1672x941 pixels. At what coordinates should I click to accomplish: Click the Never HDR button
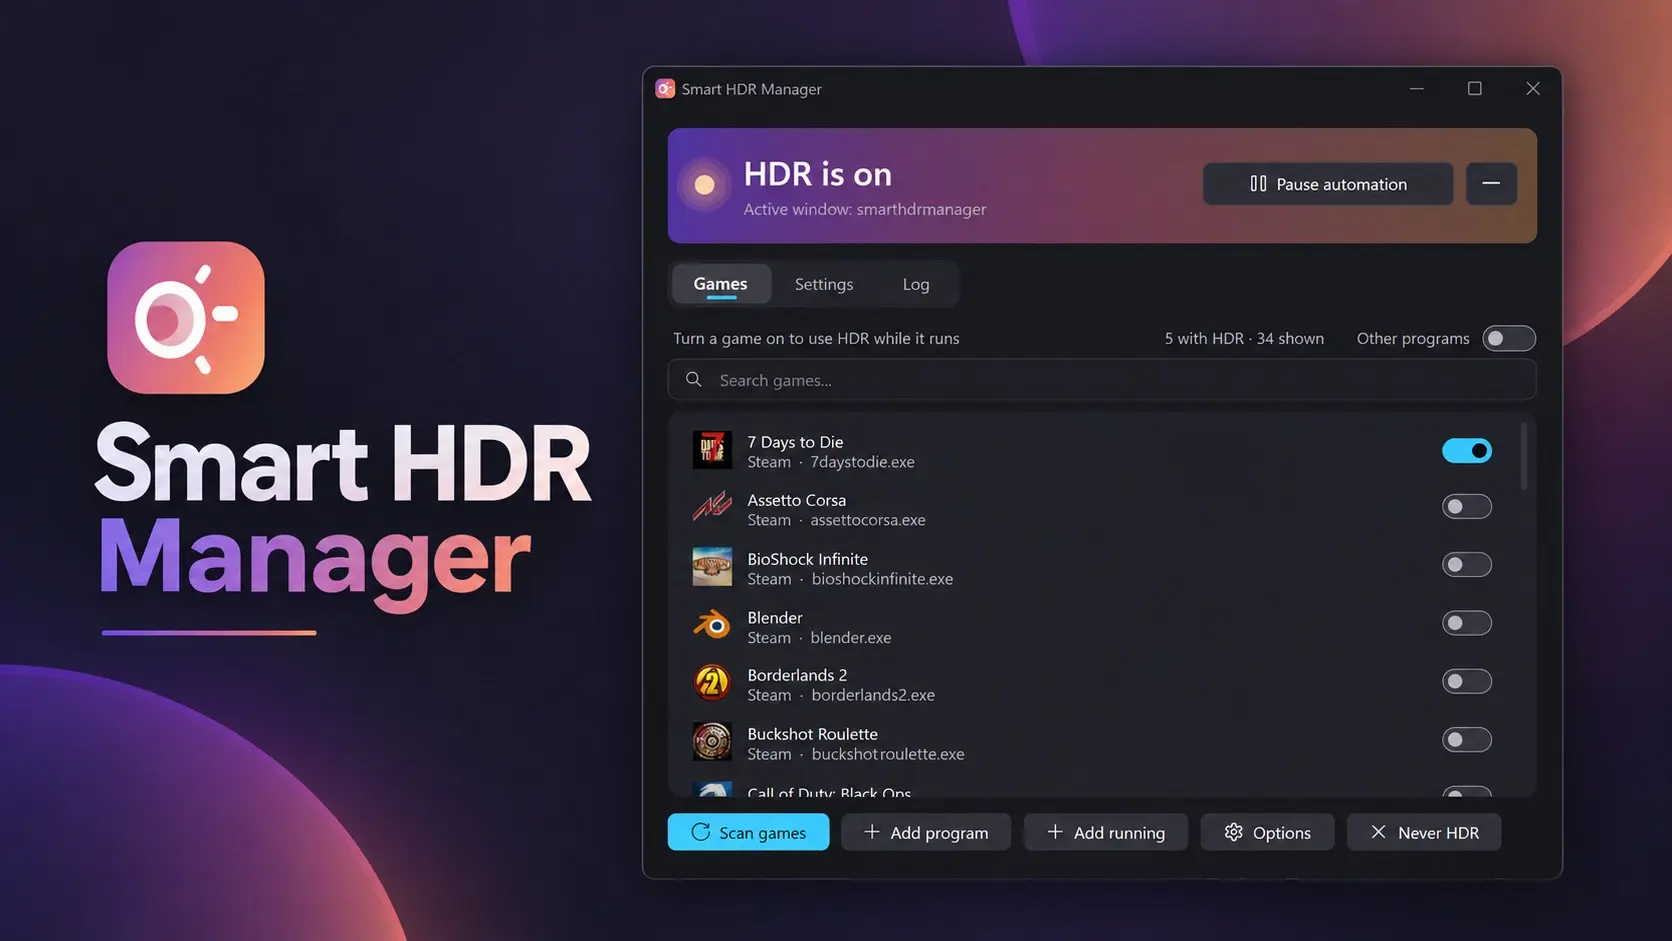[x=1424, y=832]
